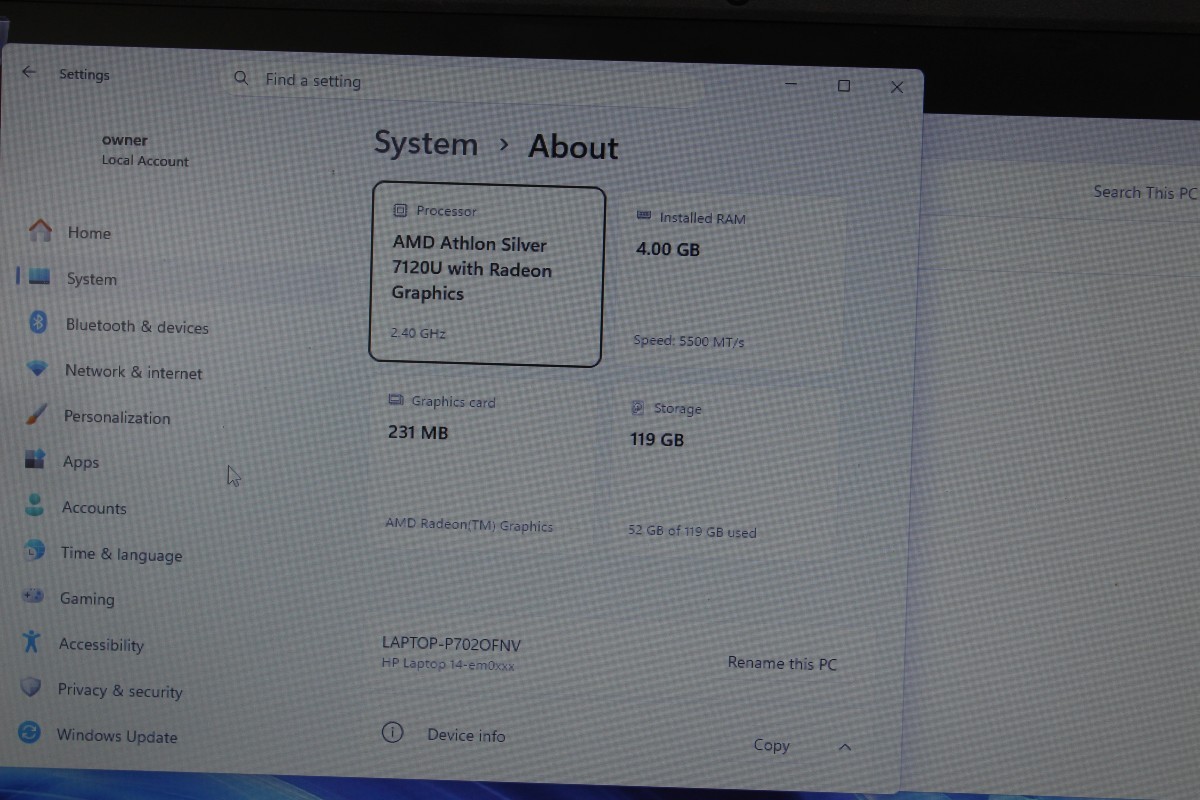The height and width of the screenshot is (800, 1200).
Task: Open Accessibility settings
Action: click(x=101, y=645)
